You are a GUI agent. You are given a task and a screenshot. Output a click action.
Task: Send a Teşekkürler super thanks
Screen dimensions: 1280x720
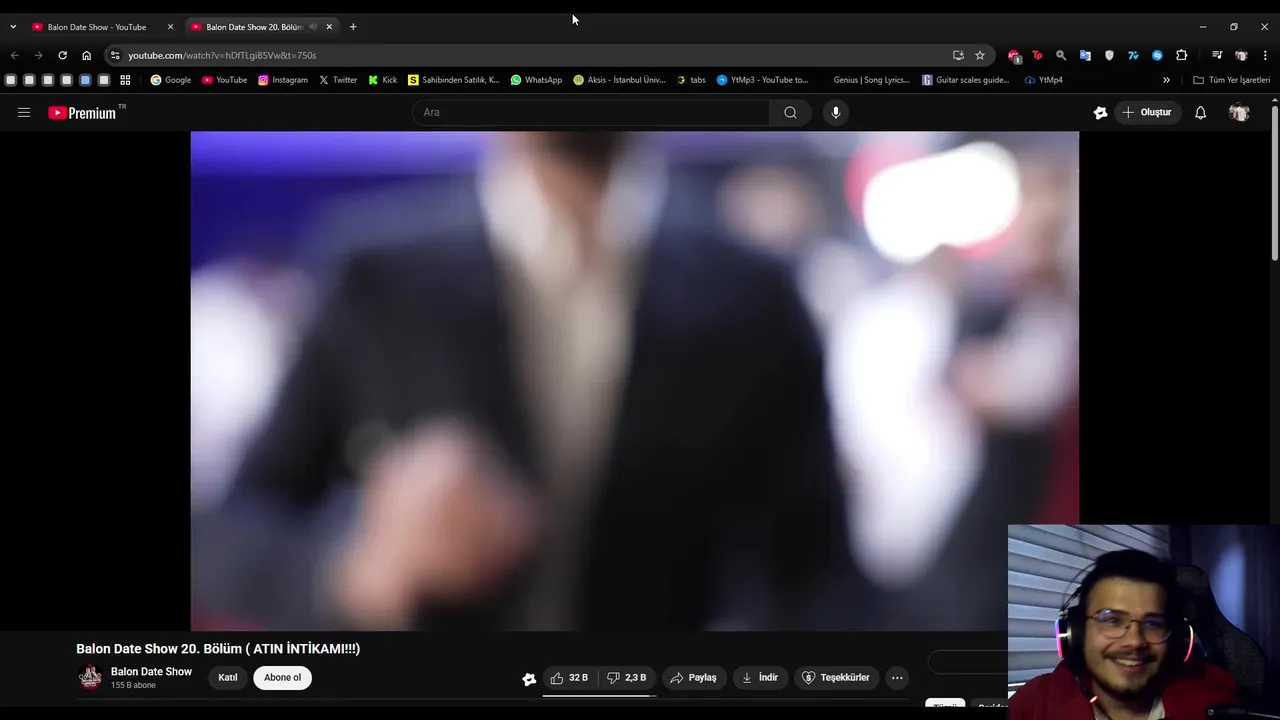pos(836,678)
